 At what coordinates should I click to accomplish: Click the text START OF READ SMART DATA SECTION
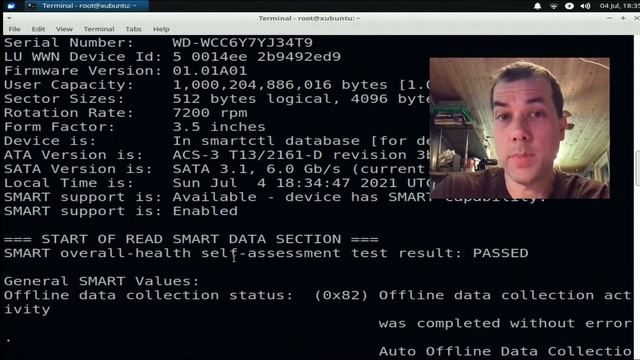click(x=191, y=239)
